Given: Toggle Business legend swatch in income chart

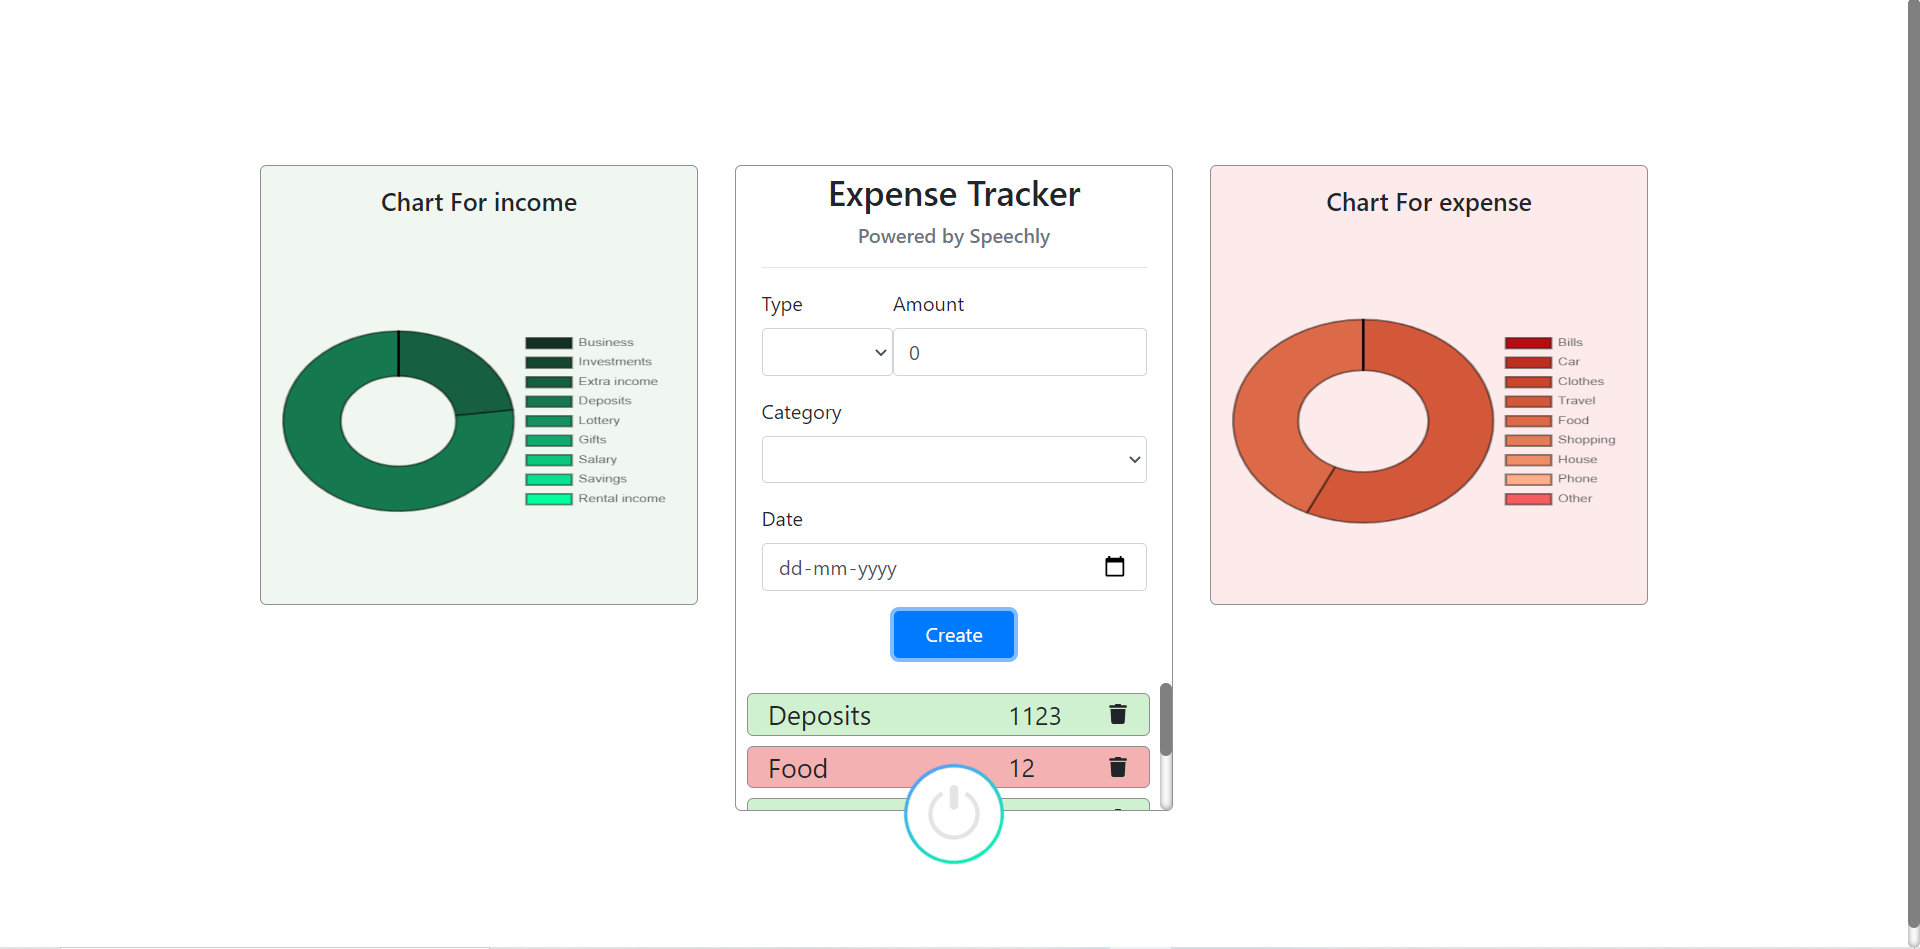Looking at the screenshot, I should pos(549,343).
